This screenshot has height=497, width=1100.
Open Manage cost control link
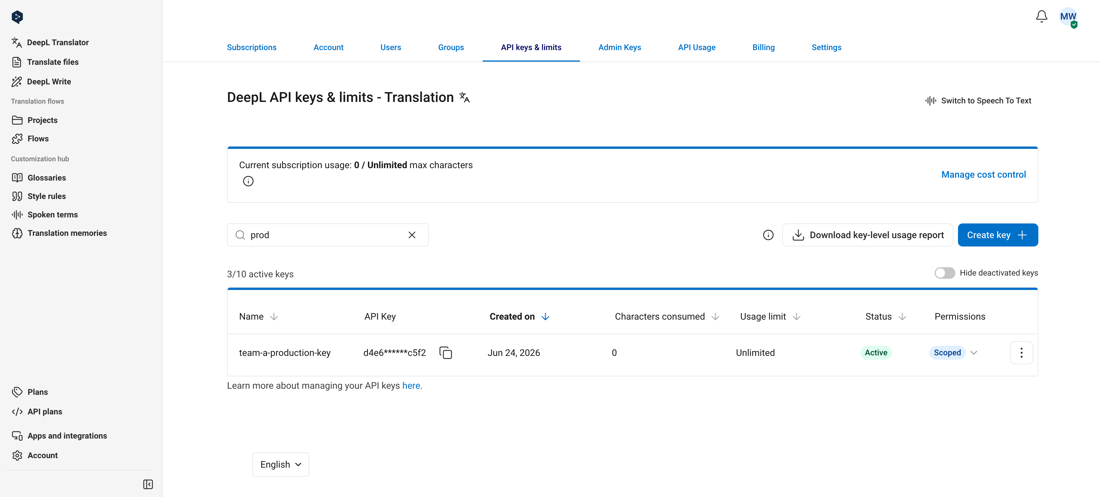click(984, 174)
